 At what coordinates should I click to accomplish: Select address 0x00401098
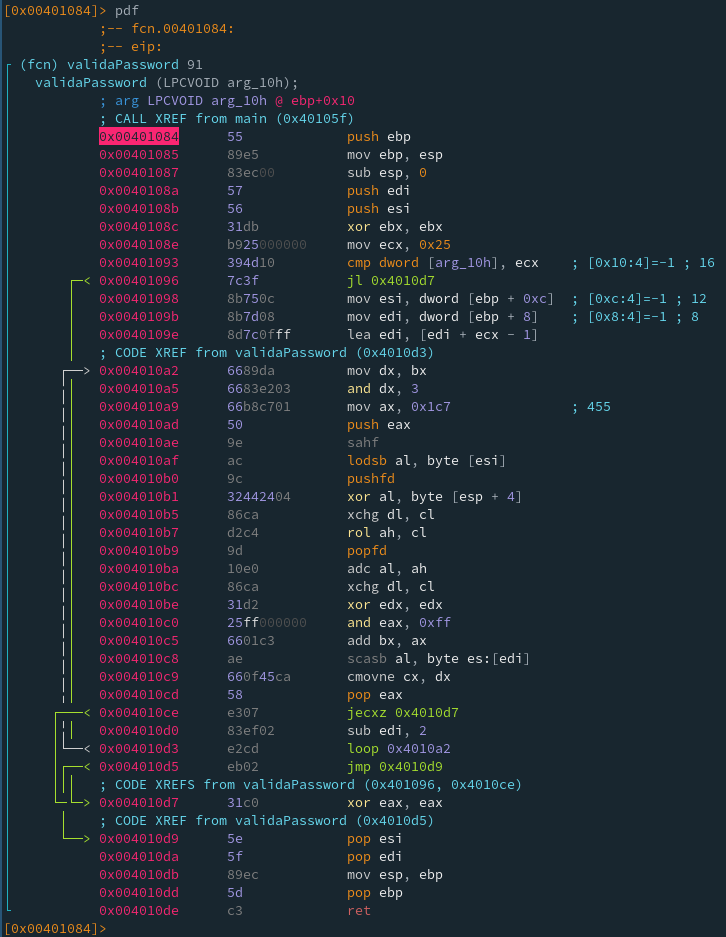(139, 299)
